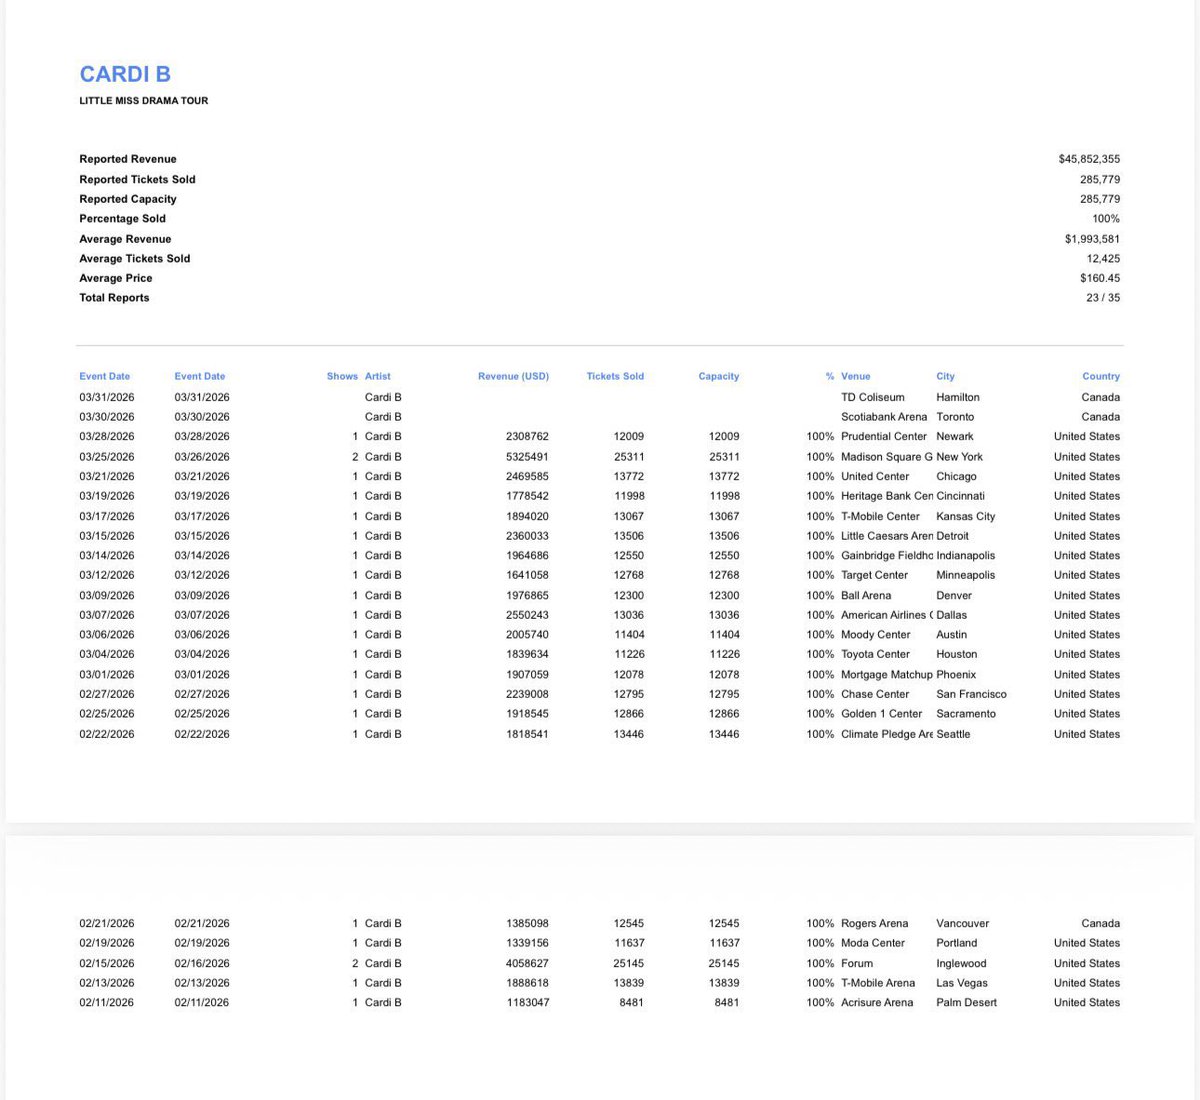
Task: Click the Rogers Arena venue cell
Action: (875, 923)
